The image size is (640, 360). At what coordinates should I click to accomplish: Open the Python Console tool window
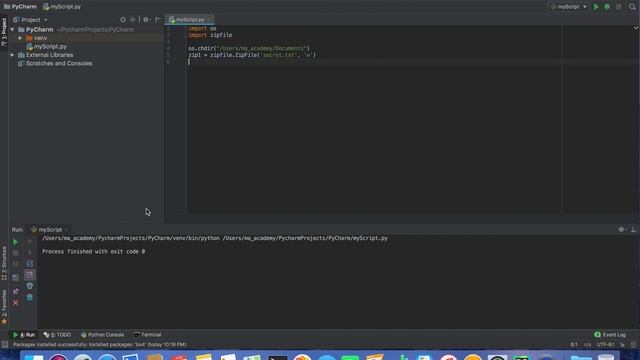[x=102, y=335]
